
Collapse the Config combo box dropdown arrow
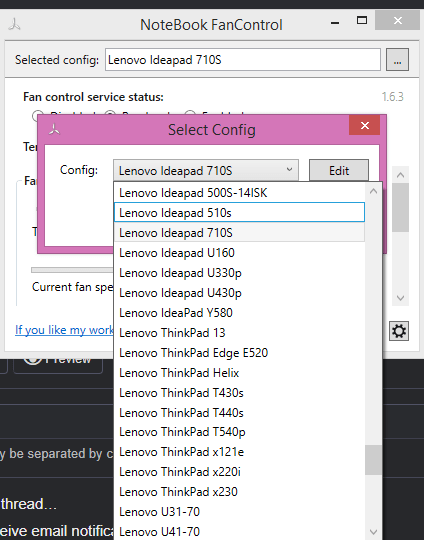(289, 169)
